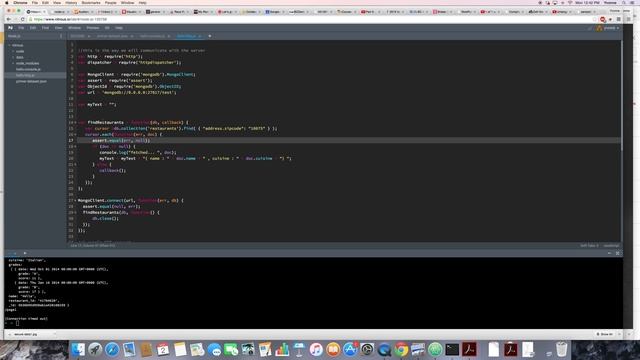Image resolution: width=640 pixels, height=360 pixels.
Task: Click the code editor vertical scrollbar
Action: click(x=621, y=96)
